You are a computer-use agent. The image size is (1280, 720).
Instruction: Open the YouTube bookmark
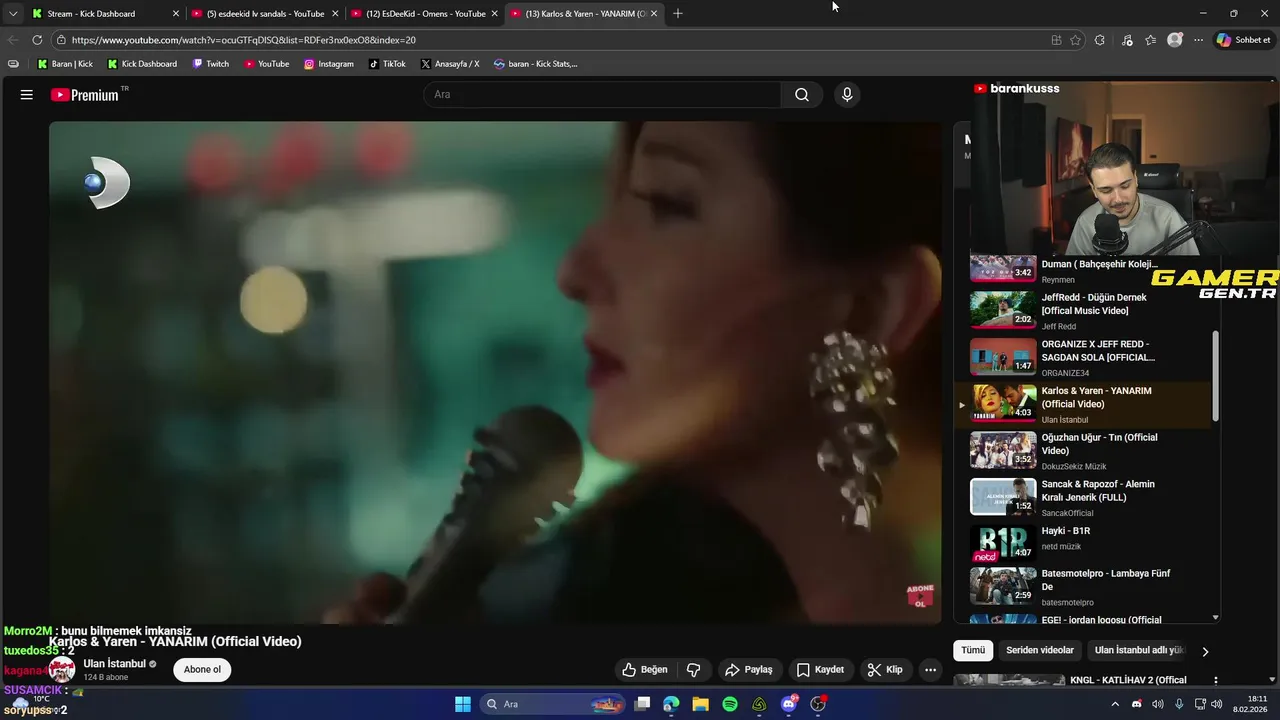tap(267, 64)
